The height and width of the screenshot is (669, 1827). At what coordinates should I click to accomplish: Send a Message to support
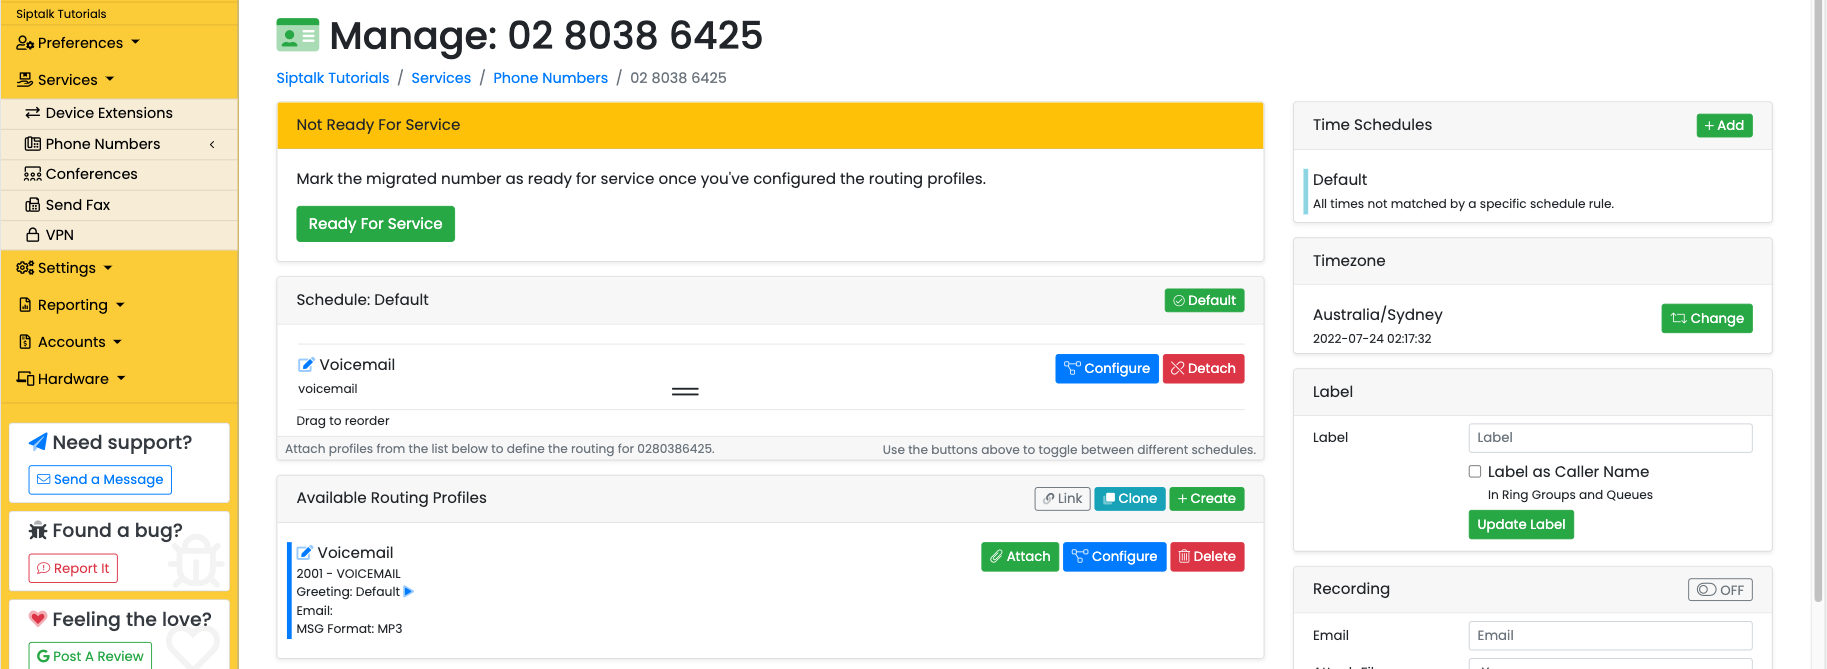100,480
